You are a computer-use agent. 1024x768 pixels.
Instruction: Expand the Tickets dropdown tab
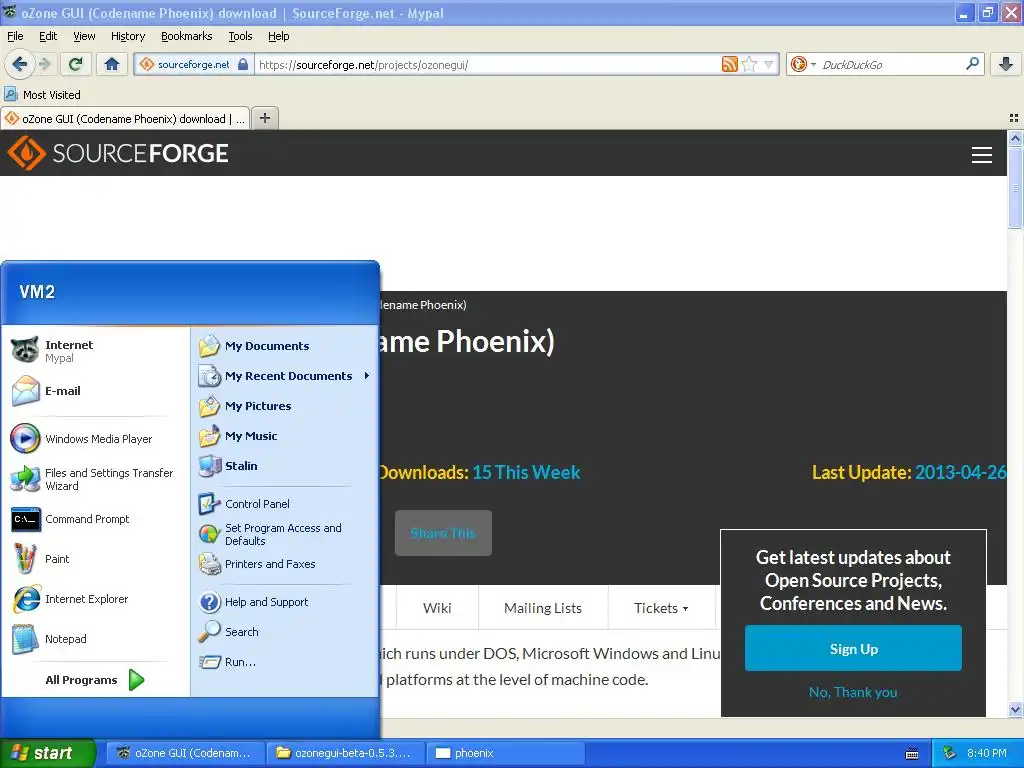point(661,608)
